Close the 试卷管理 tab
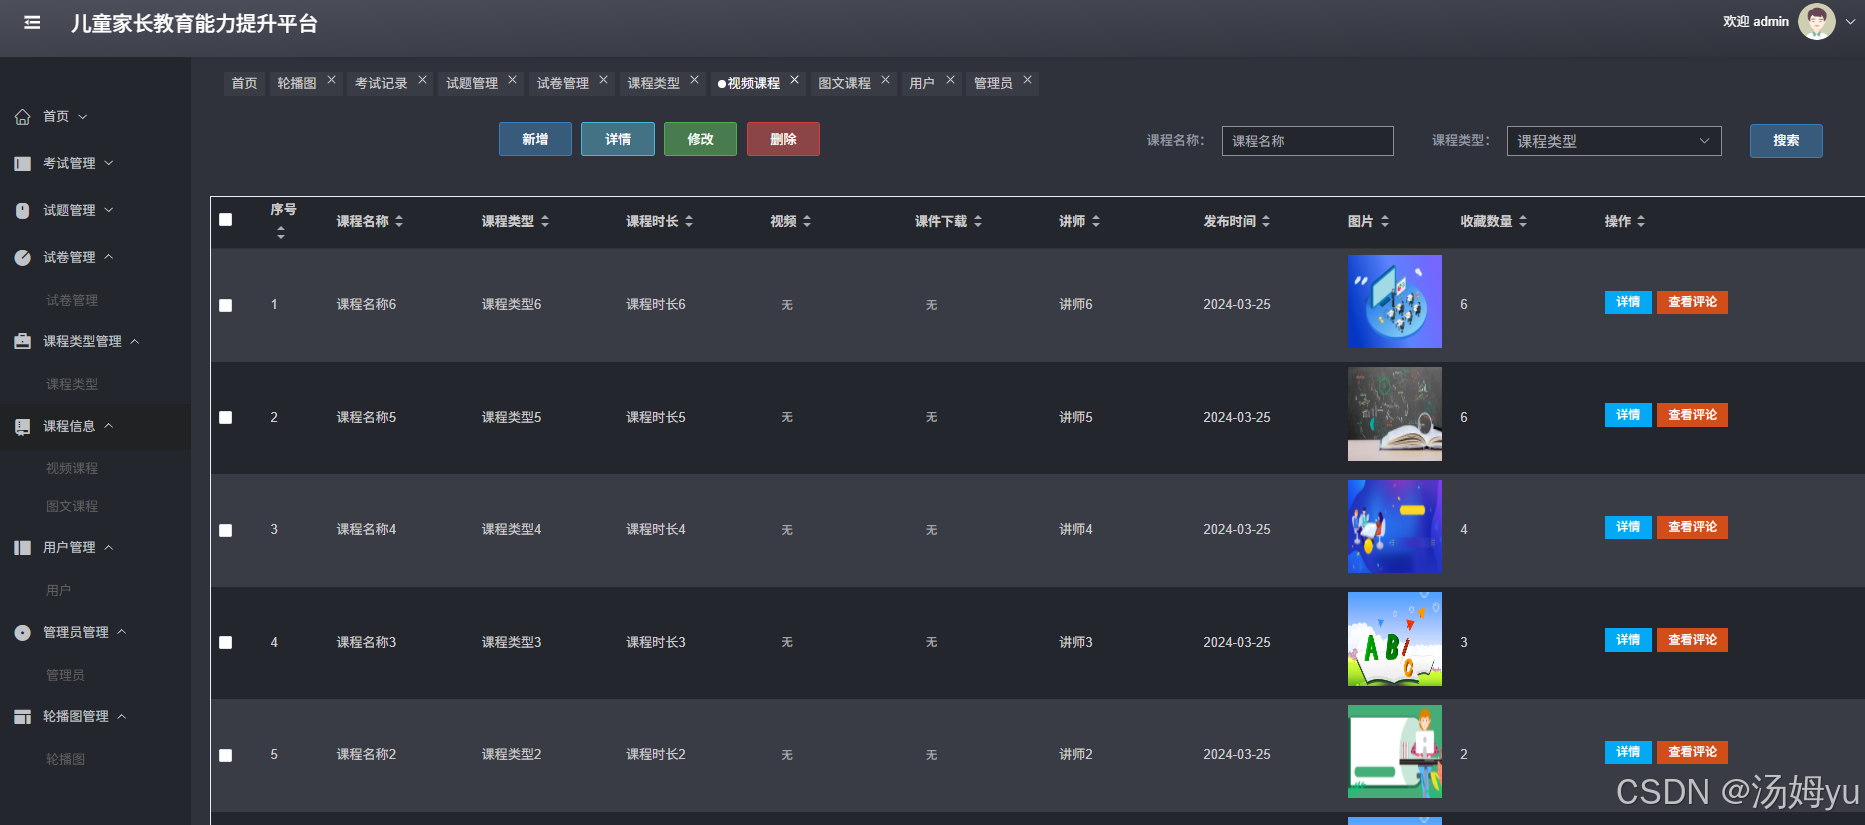 [x=603, y=80]
